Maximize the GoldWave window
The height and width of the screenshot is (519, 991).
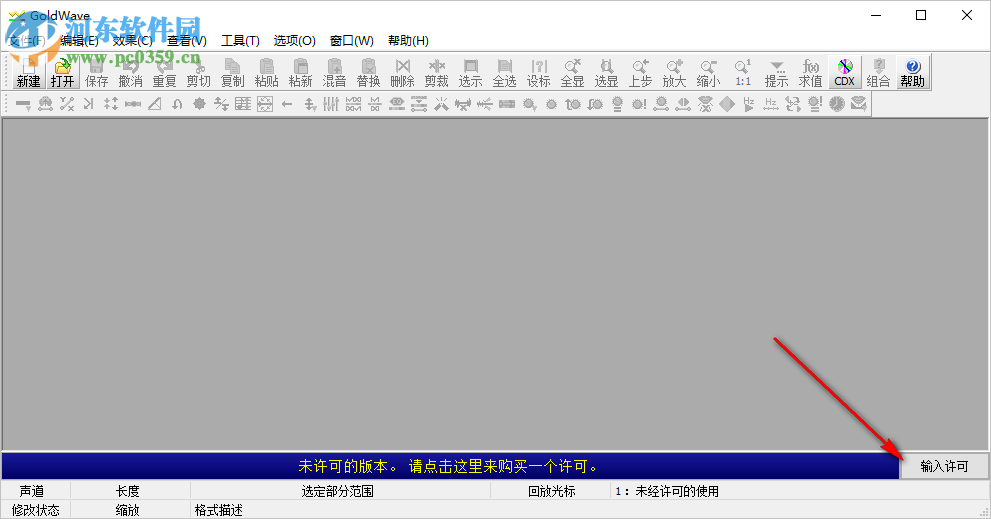click(921, 15)
